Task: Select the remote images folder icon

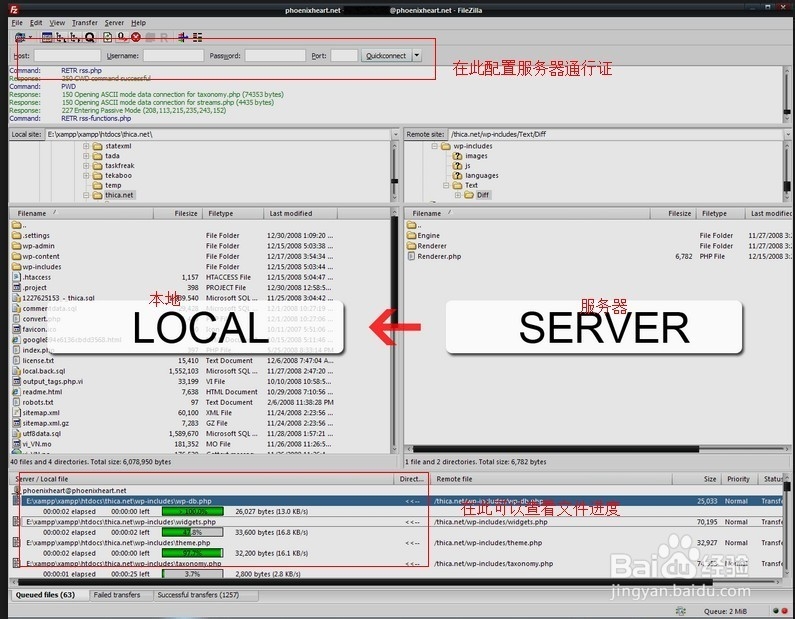Action: tap(457, 156)
